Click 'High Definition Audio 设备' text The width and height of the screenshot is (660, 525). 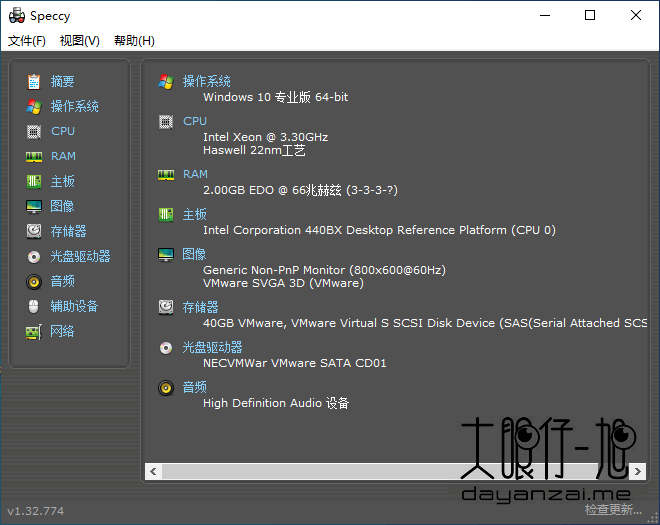pyautogui.click(x=276, y=403)
